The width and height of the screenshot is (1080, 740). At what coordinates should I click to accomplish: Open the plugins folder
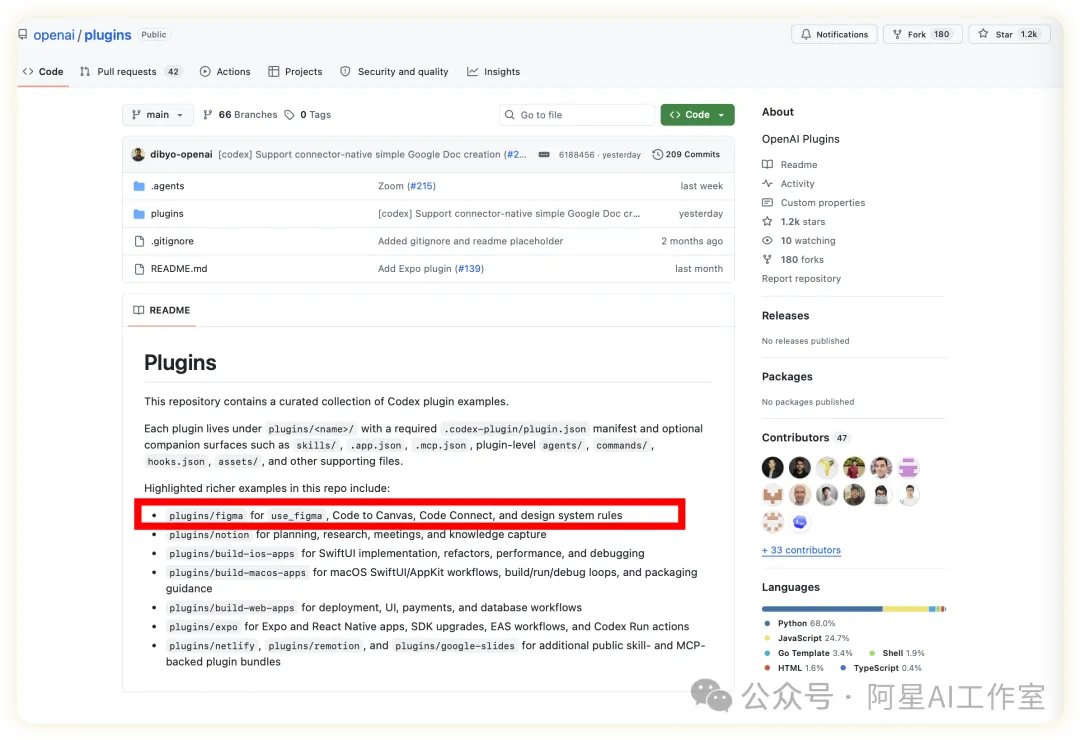click(x=167, y=214)
